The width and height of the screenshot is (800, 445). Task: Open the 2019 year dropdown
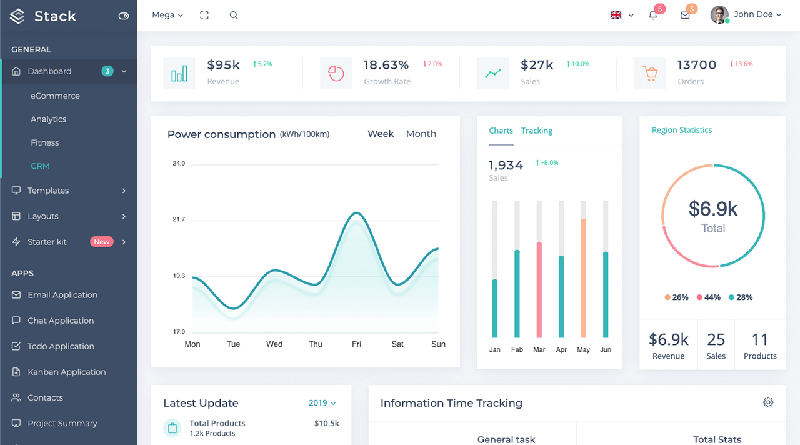(x=322, y=403)
